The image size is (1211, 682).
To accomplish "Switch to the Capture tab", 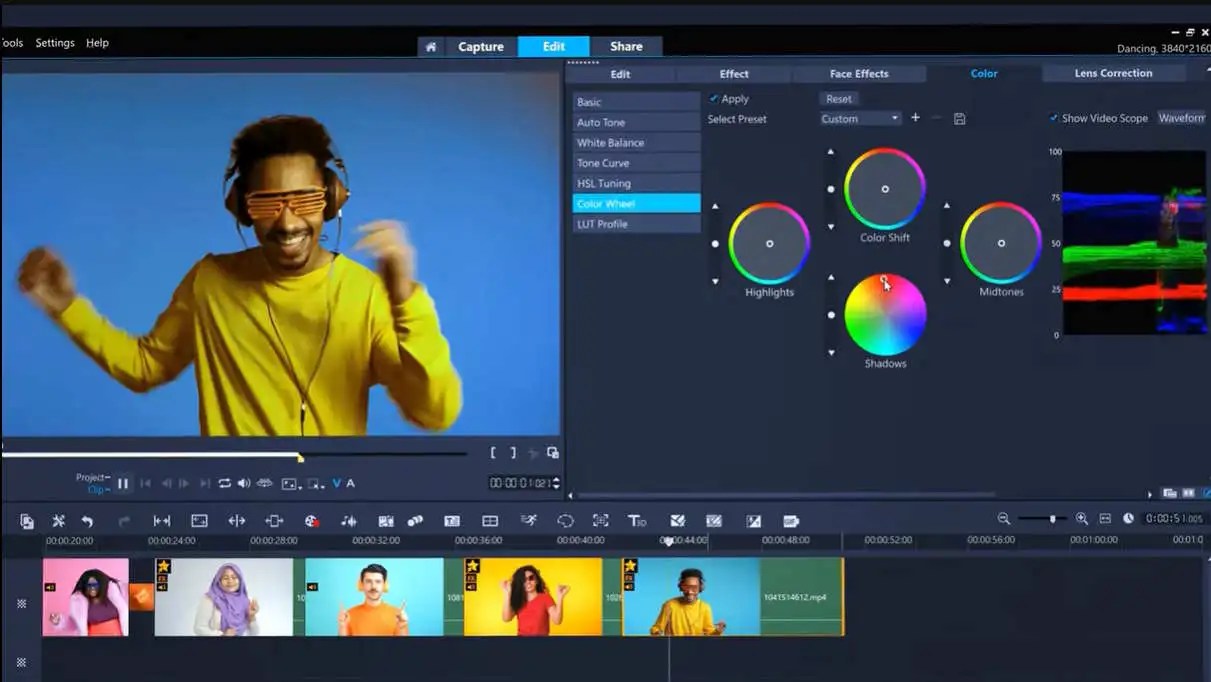I will (x=481, y=46).
